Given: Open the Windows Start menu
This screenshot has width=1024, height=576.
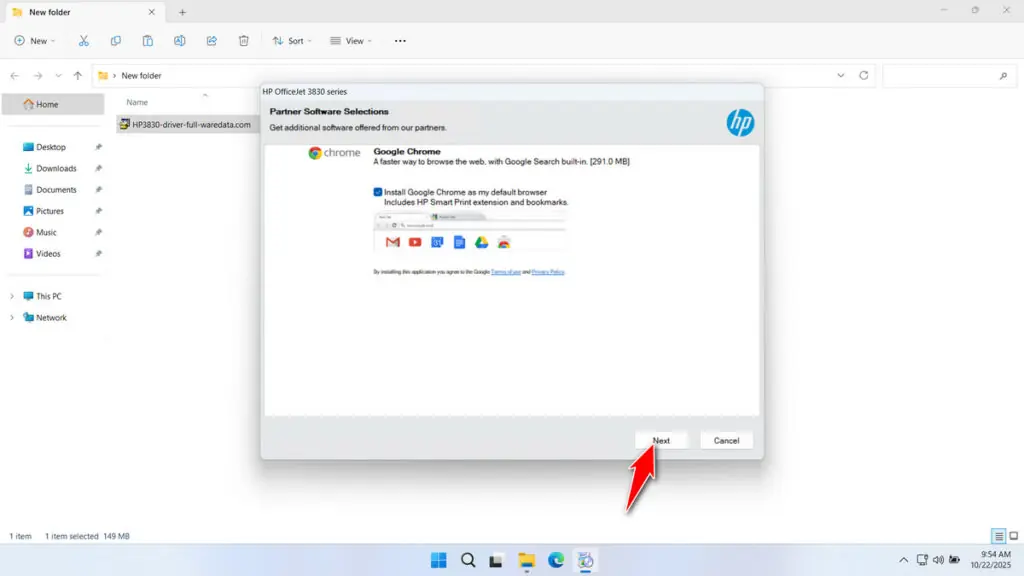Looking at the screenshot, I should [x=438, y=560].
